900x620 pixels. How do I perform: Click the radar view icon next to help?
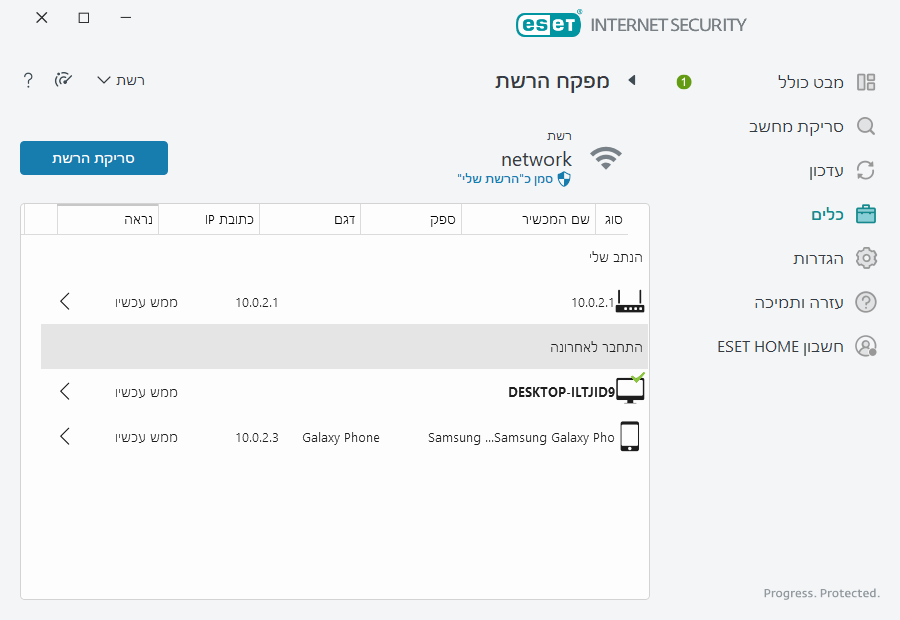(x=64, y=80)
